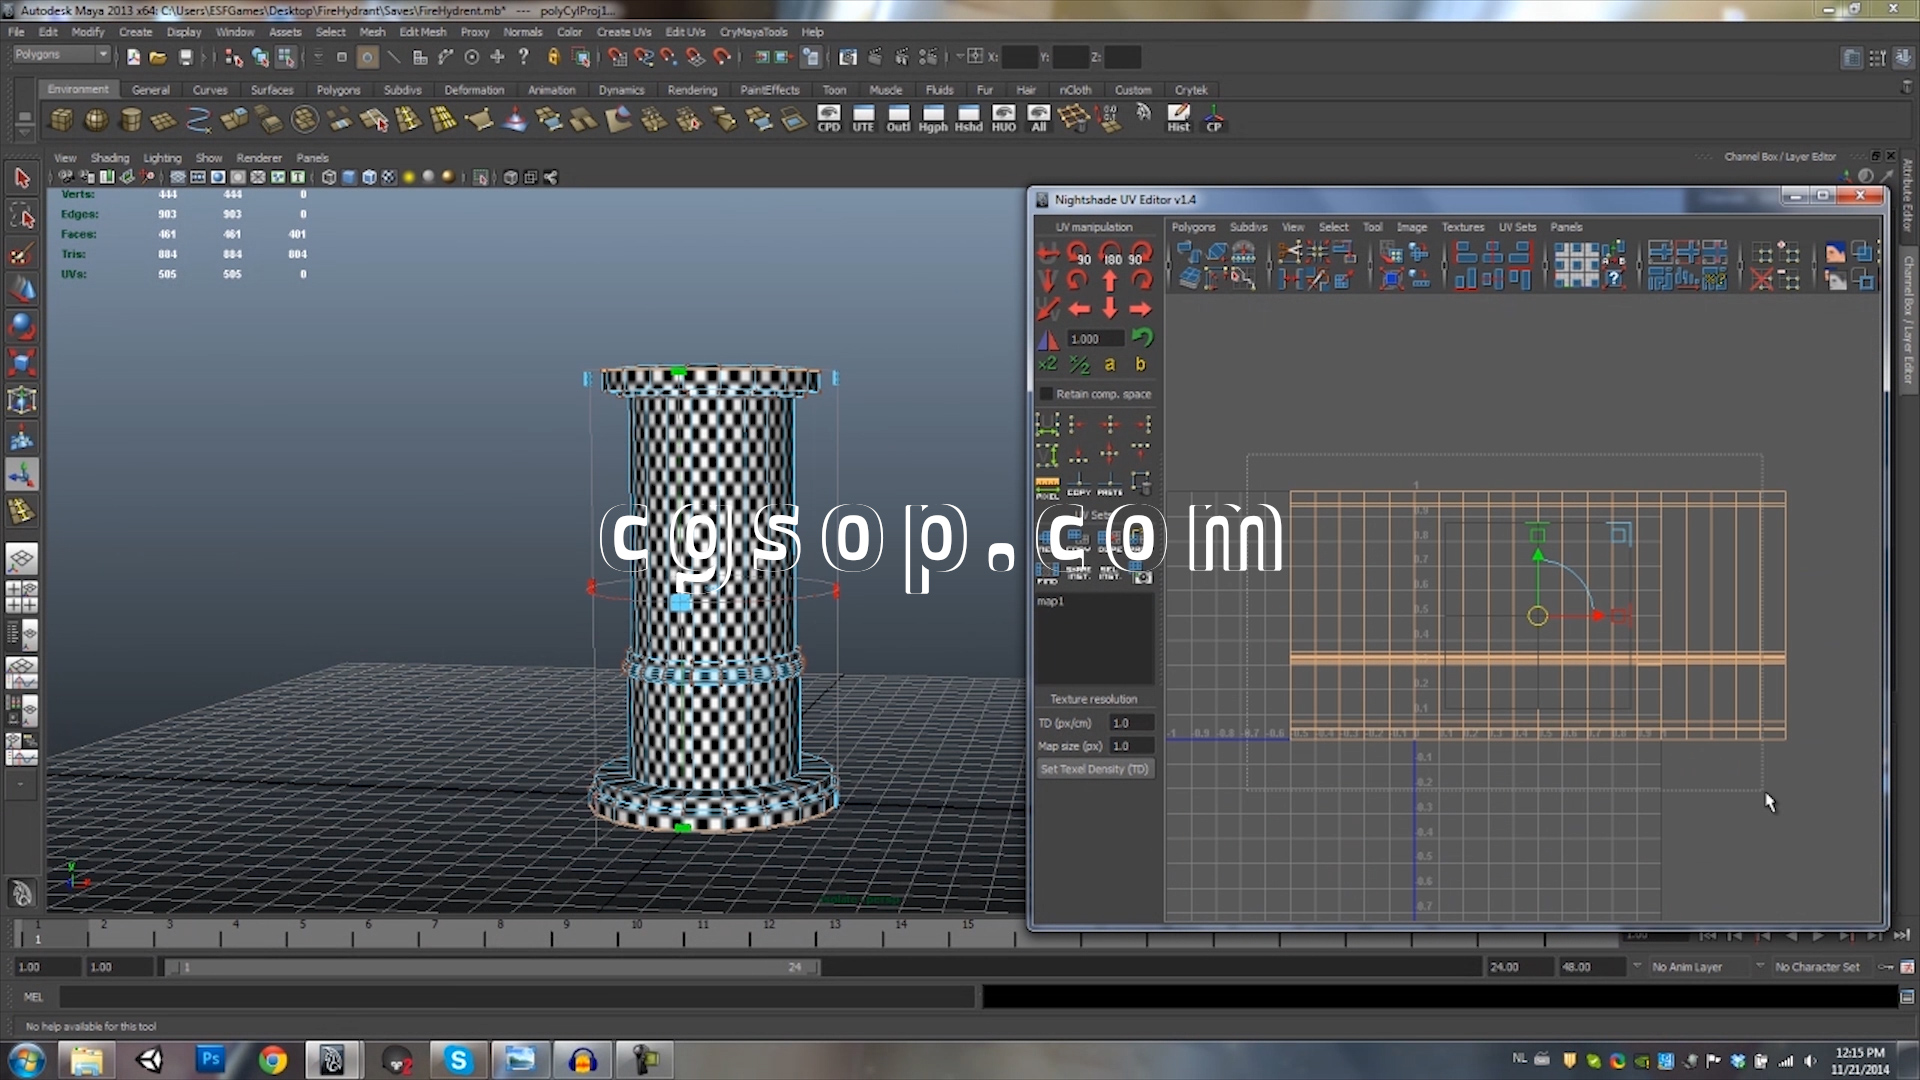The height and width of the screenshot is (1080, 1920).
Task: Click the Map size (px) input field
Action: 1131,746
